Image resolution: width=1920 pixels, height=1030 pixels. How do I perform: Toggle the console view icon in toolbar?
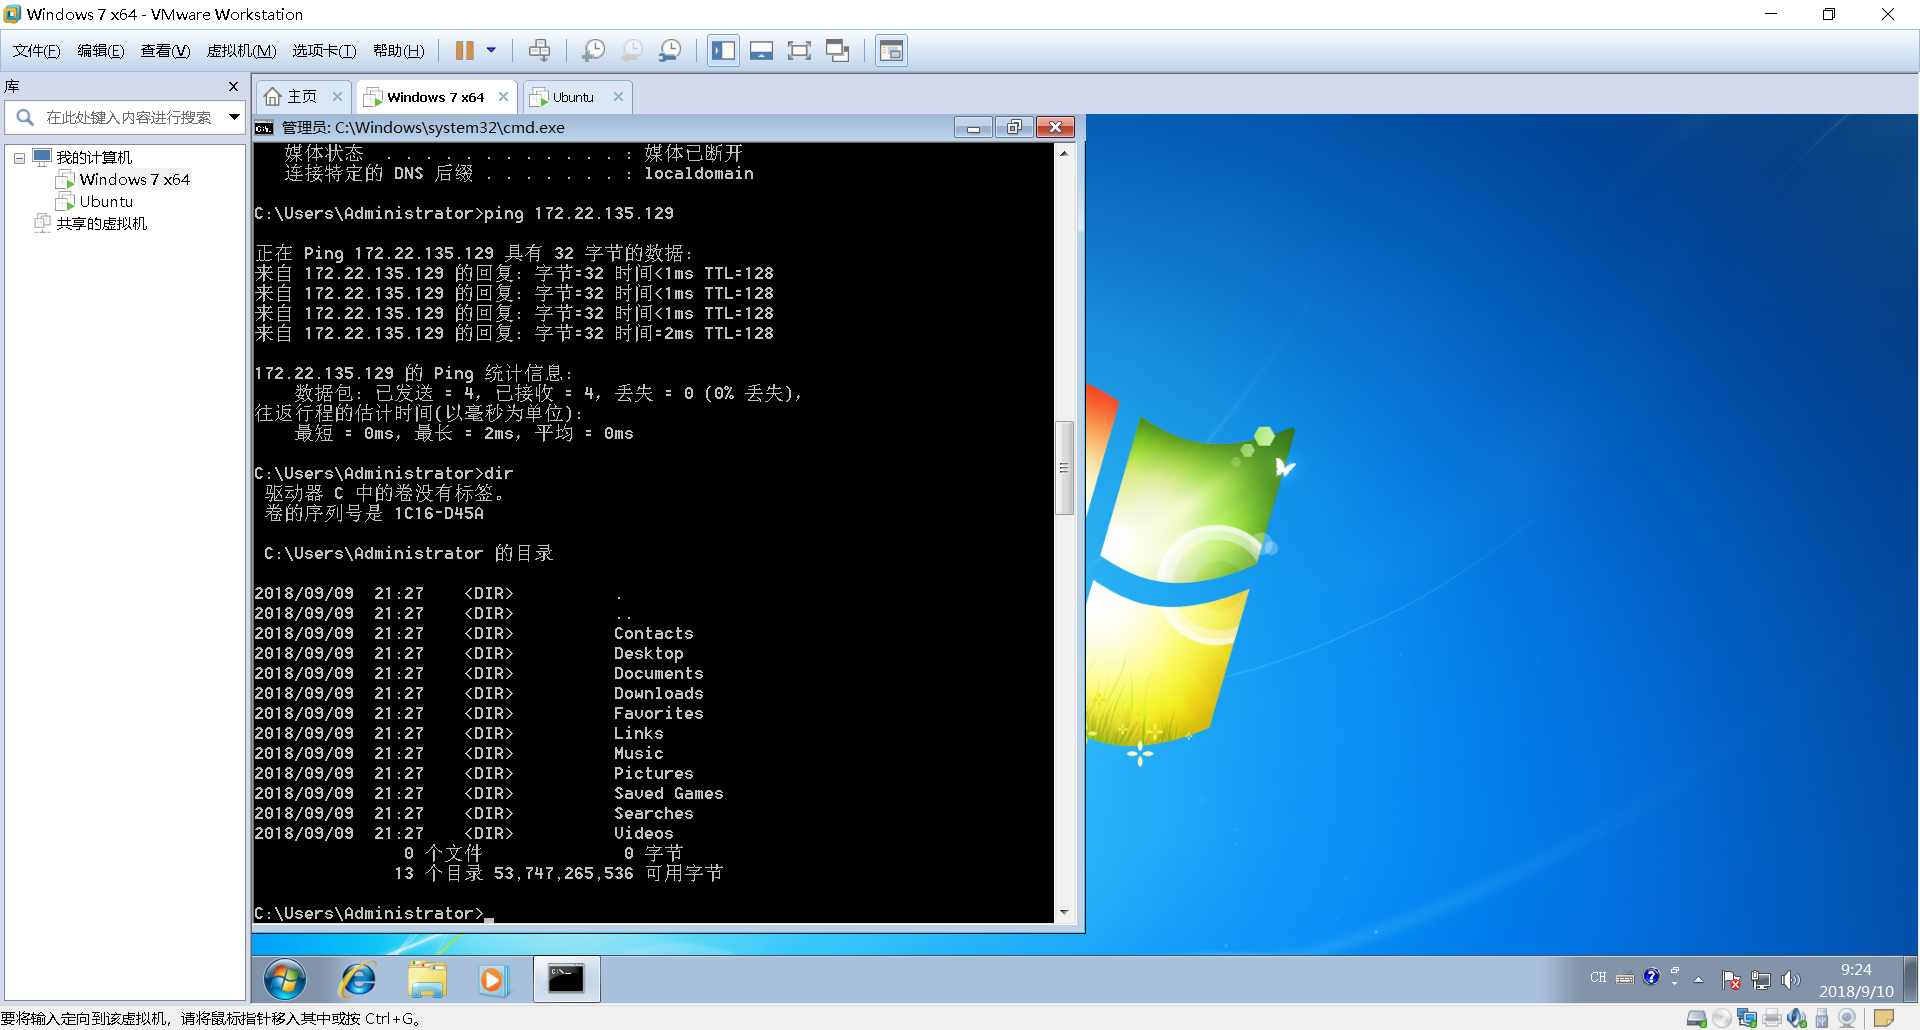pyautogui.click(x=891, y=50)
